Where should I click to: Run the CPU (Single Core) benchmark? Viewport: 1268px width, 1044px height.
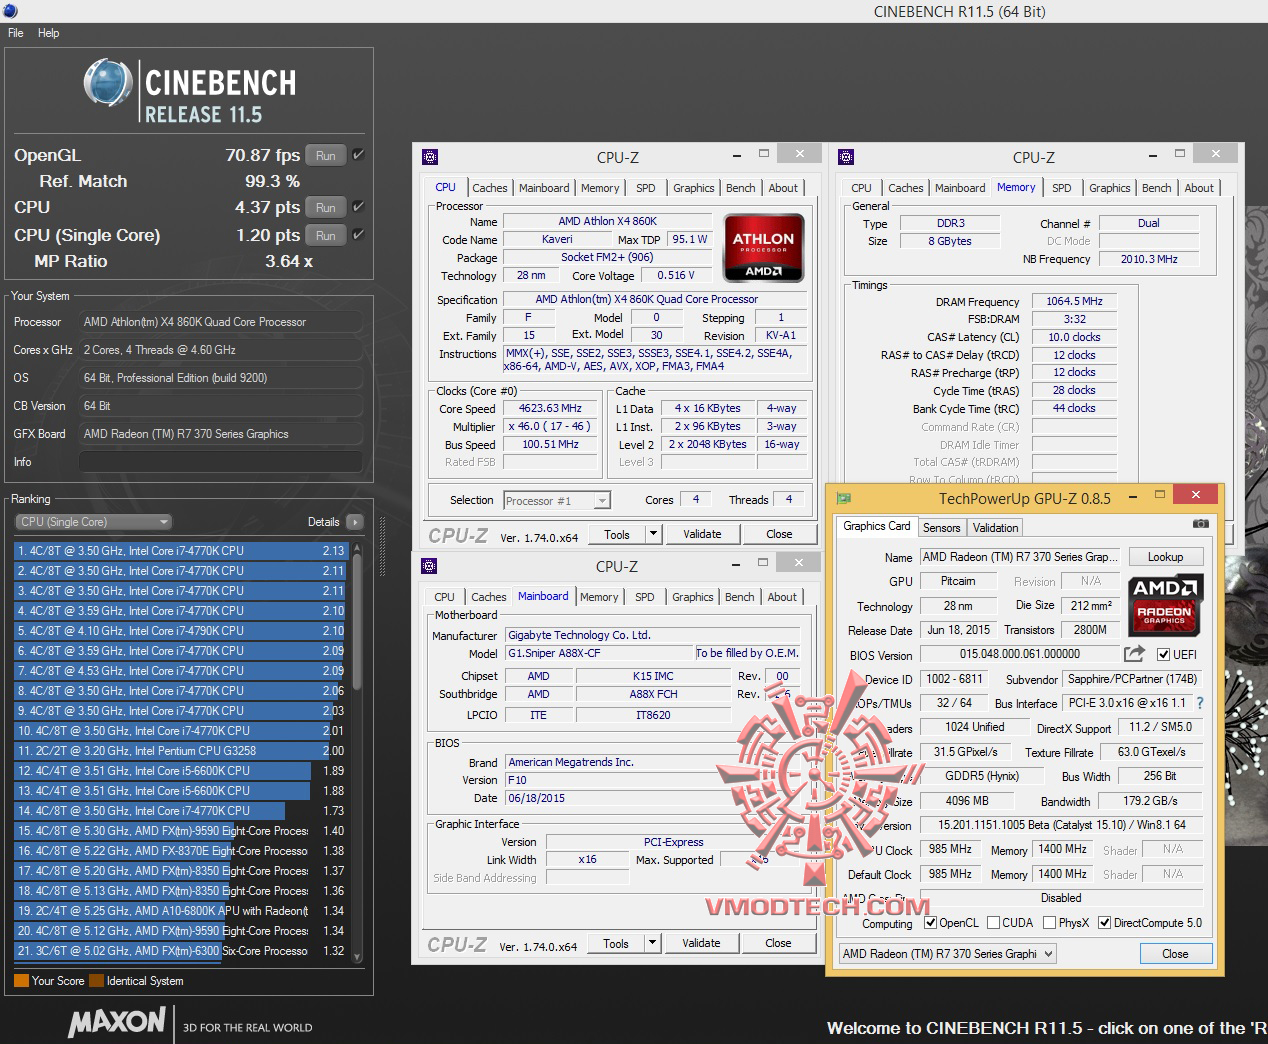click(x=326, y=236)
